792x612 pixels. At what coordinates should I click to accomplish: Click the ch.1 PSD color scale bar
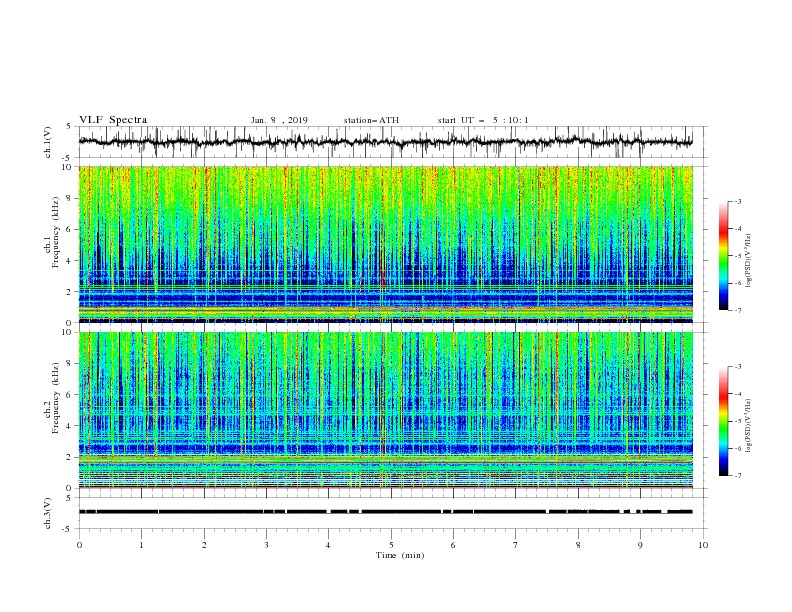click(723, 256)
